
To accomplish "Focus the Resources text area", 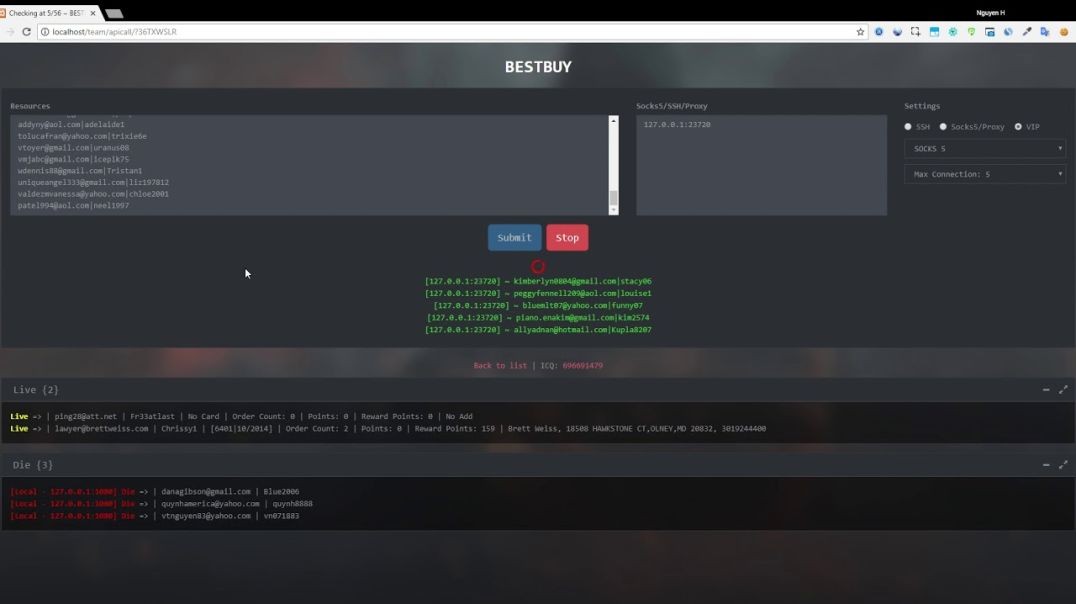I will 309,165.
